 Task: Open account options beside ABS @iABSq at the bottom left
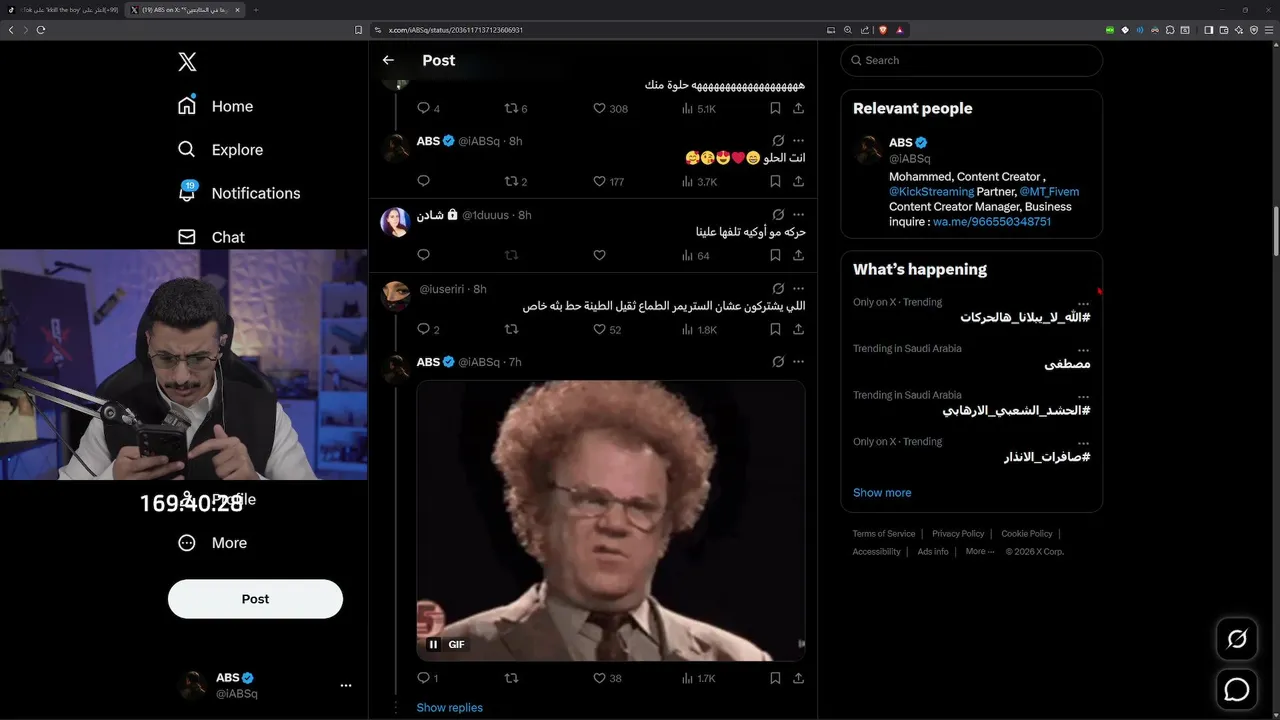(x=346, y=686)
